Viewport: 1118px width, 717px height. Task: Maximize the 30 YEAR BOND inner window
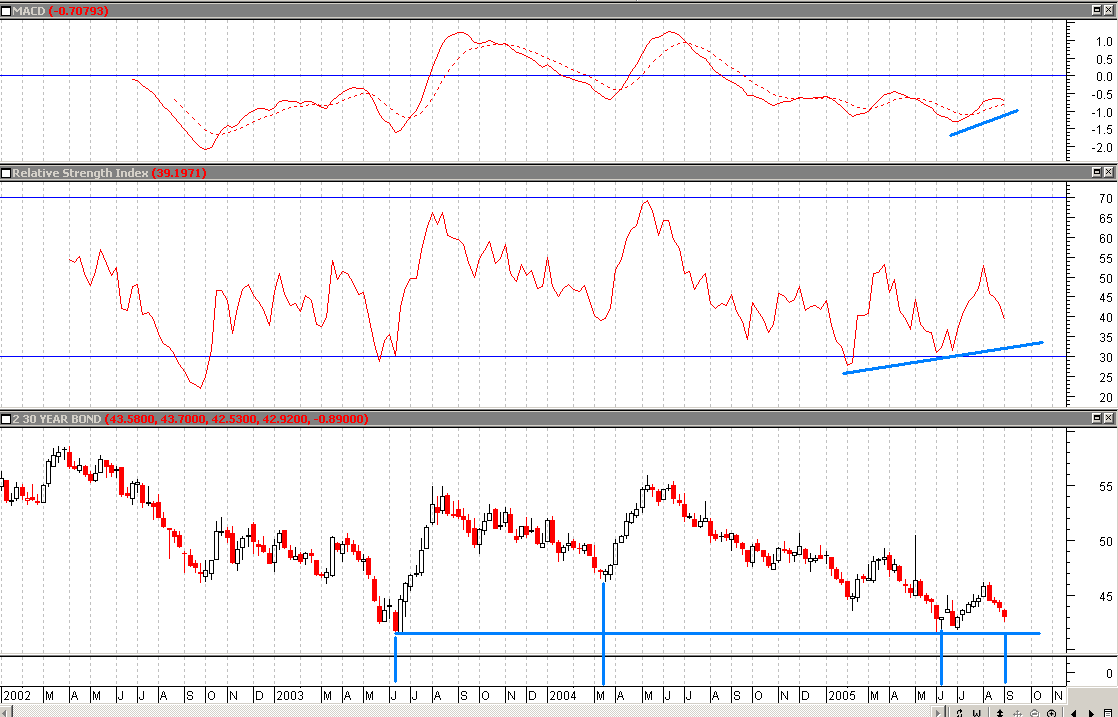click(1097, 418)
